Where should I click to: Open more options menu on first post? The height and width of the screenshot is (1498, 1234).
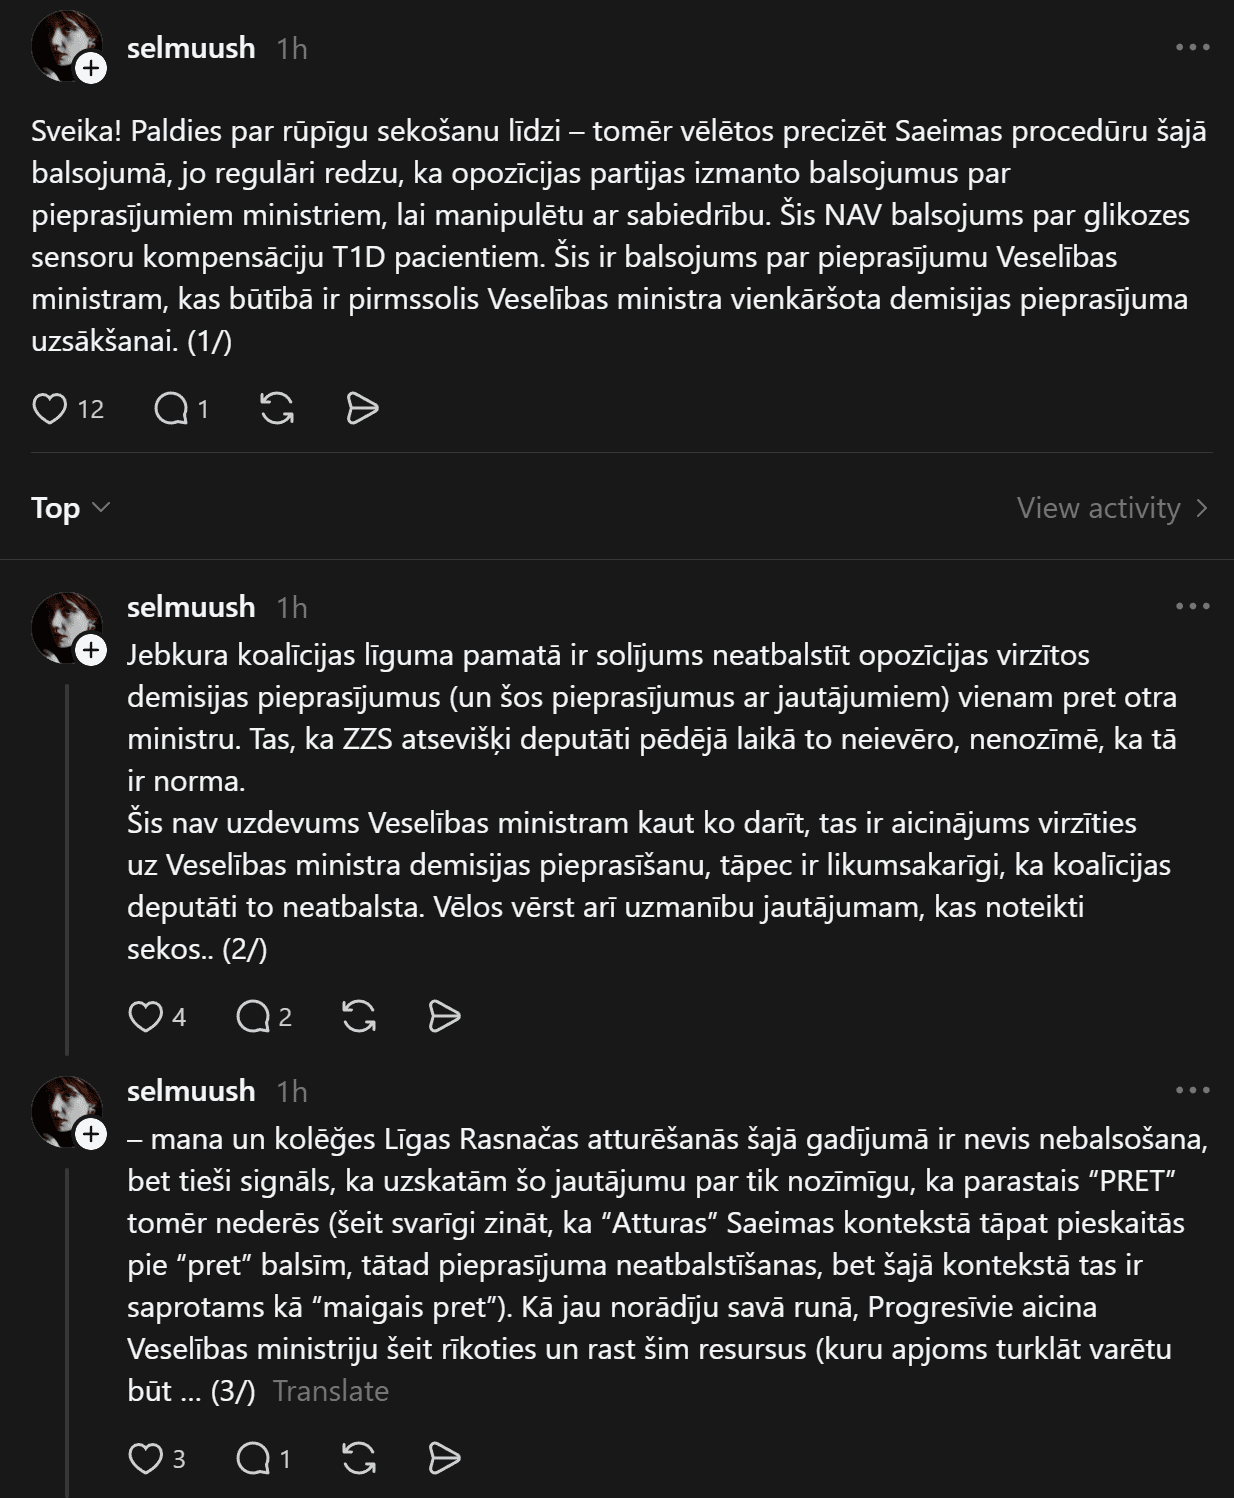pyautogui.click(x=1192, y=47)
